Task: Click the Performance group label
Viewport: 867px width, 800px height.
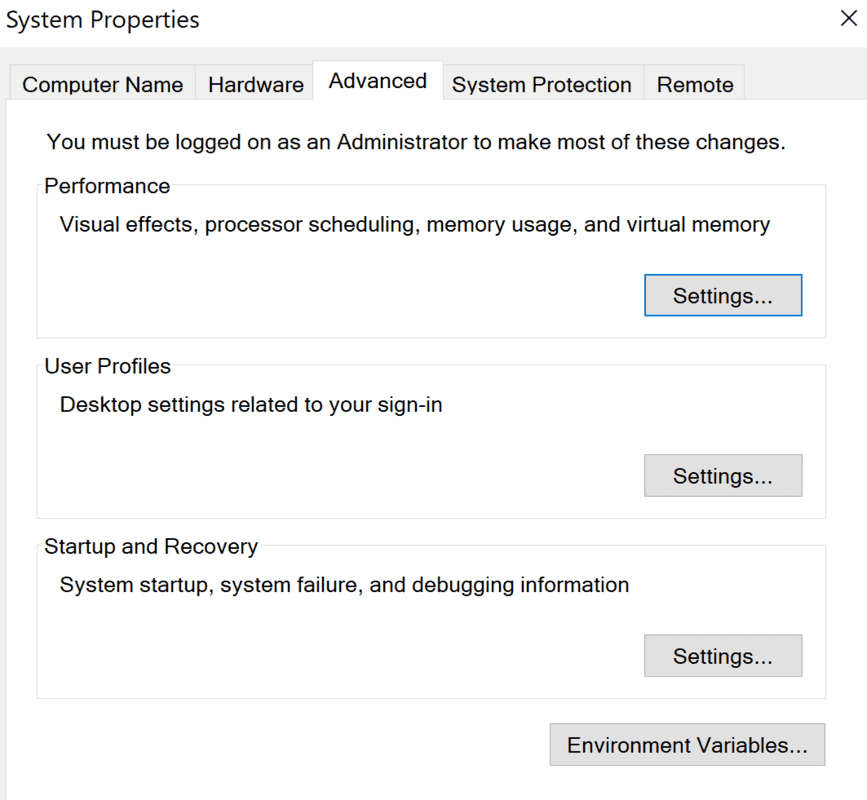Action: pos(107,186)
